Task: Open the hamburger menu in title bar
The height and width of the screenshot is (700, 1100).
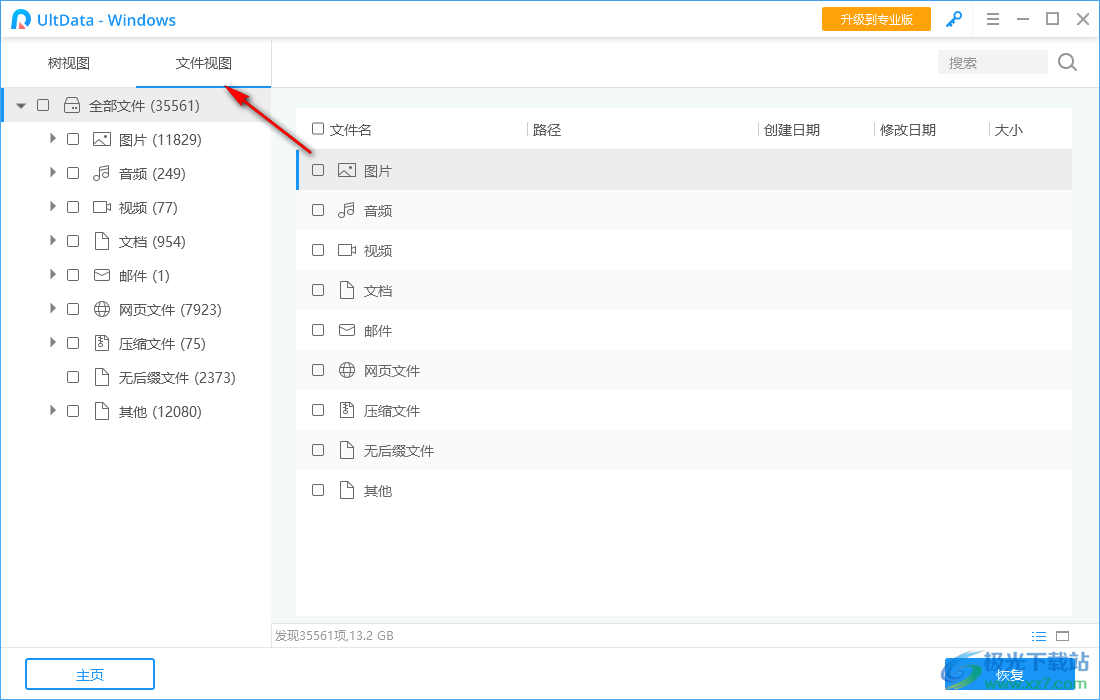Action: 992,19
